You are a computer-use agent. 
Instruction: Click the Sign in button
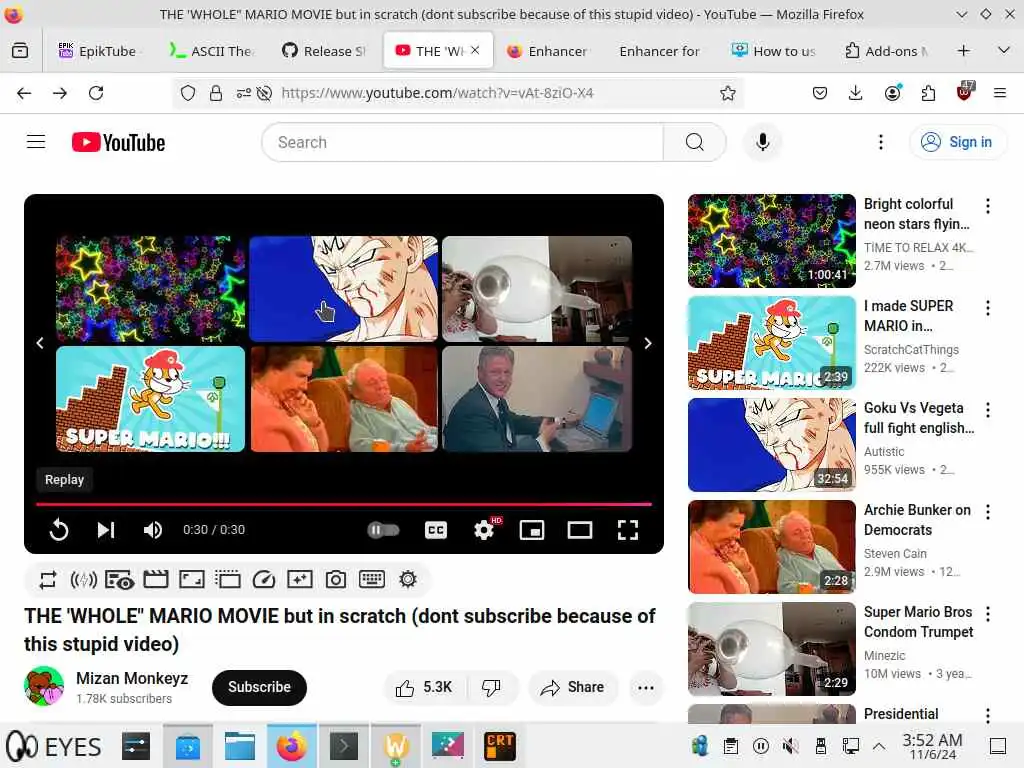pos(957,142)
